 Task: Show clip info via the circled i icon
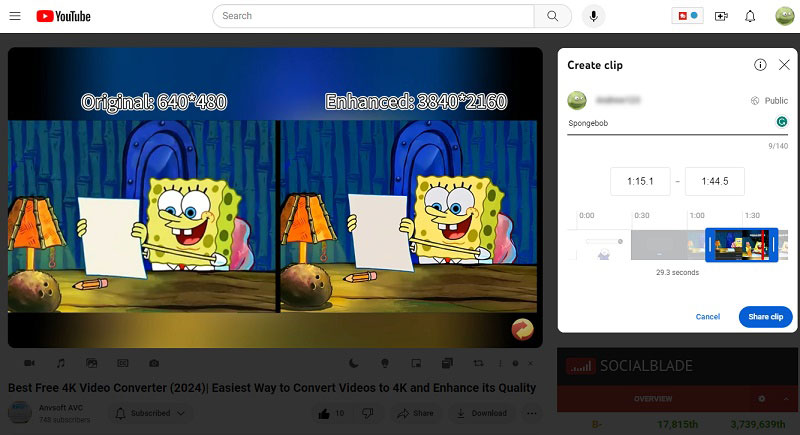click(760, 65)
